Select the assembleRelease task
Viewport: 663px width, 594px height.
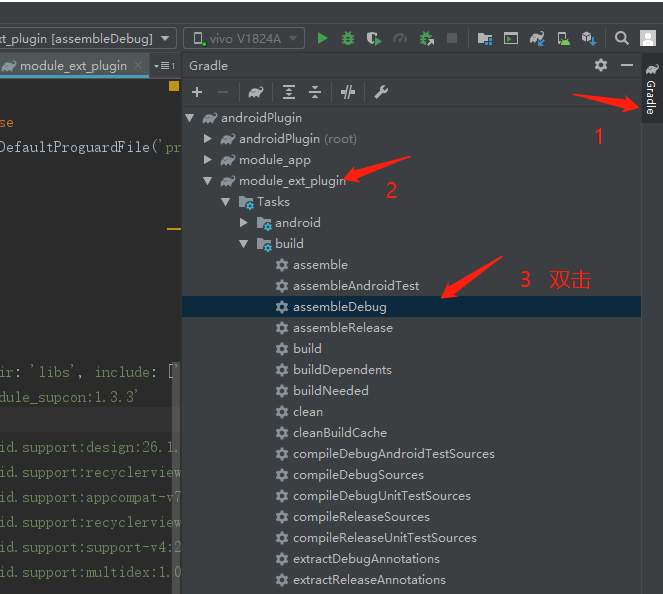(x=343, y=328)
